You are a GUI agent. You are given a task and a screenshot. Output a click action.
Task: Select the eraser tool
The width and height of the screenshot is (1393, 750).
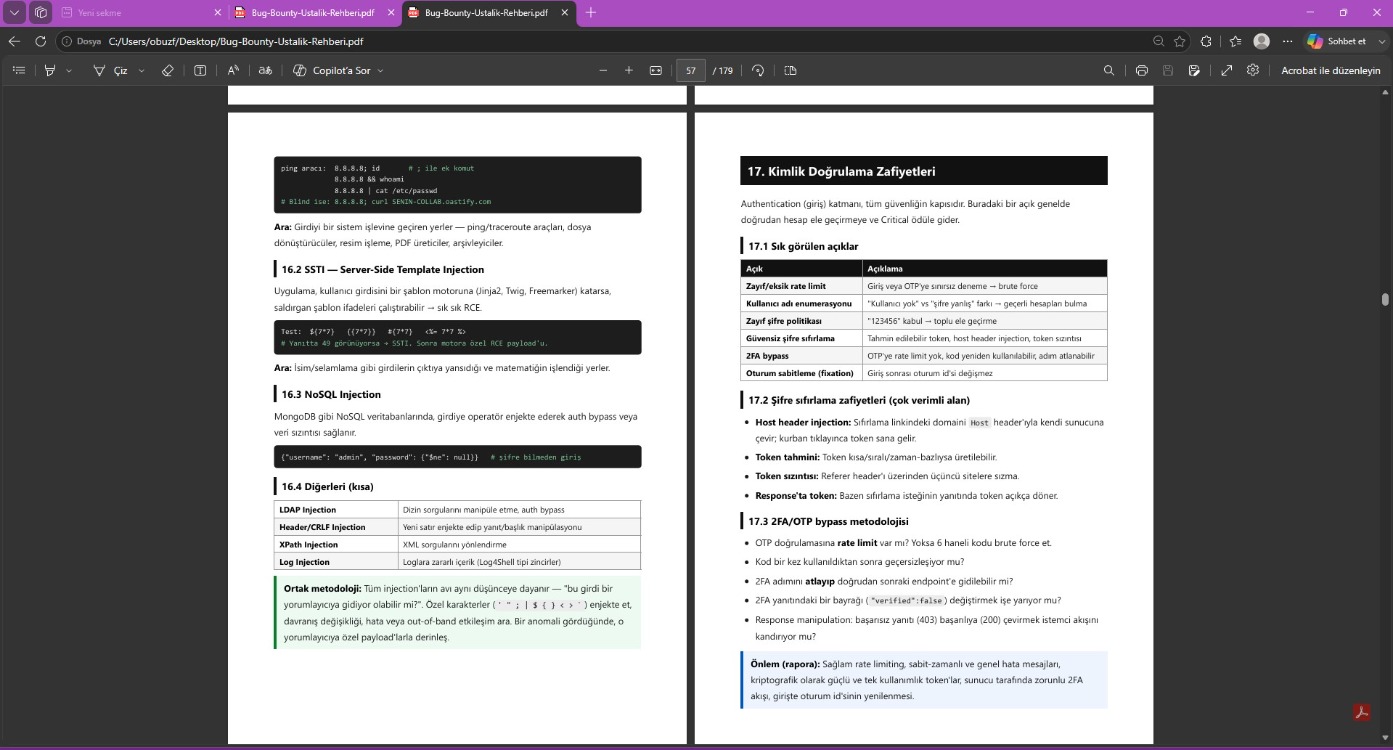tap(167, 70)
